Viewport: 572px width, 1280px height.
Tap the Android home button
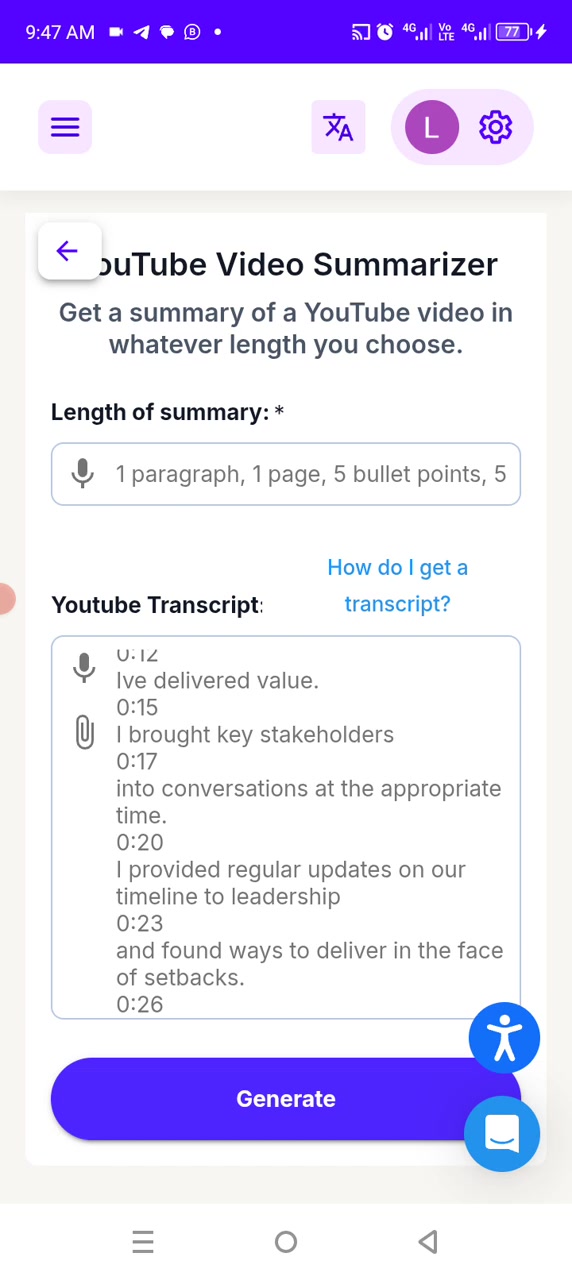286,1242
